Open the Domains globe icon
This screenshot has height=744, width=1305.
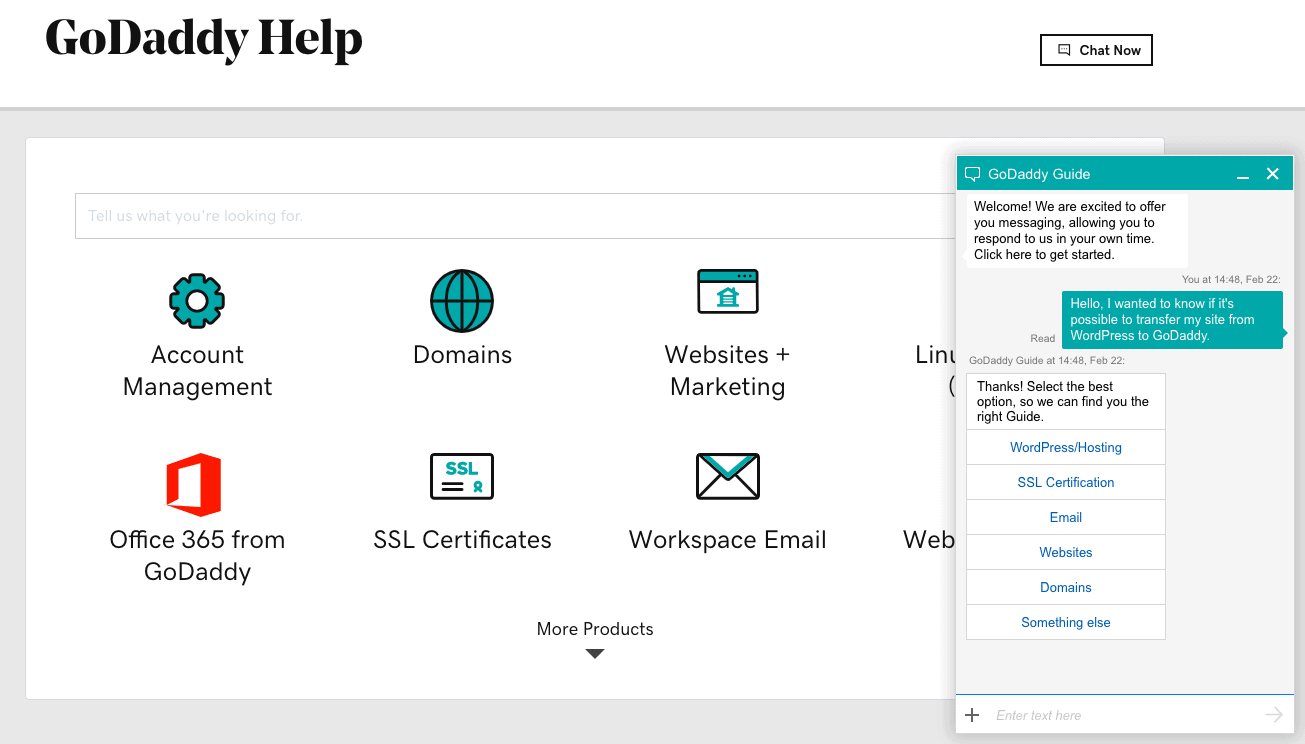point(462,300)
